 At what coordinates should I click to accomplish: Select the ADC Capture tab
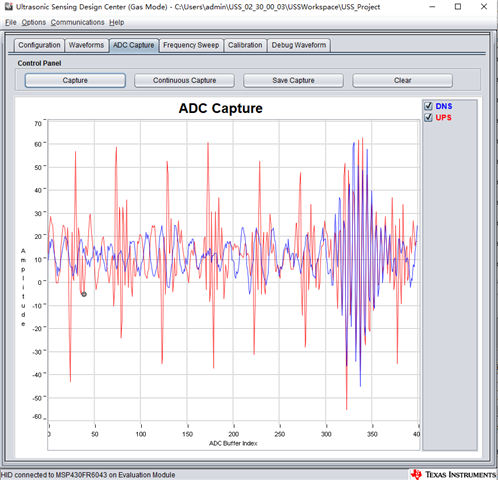(134, 45)
